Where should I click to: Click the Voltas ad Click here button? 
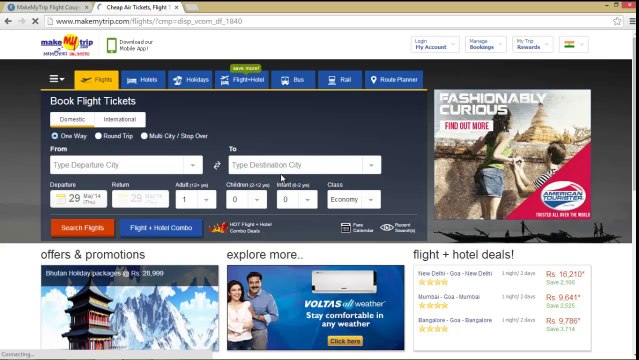pos(345,341)
